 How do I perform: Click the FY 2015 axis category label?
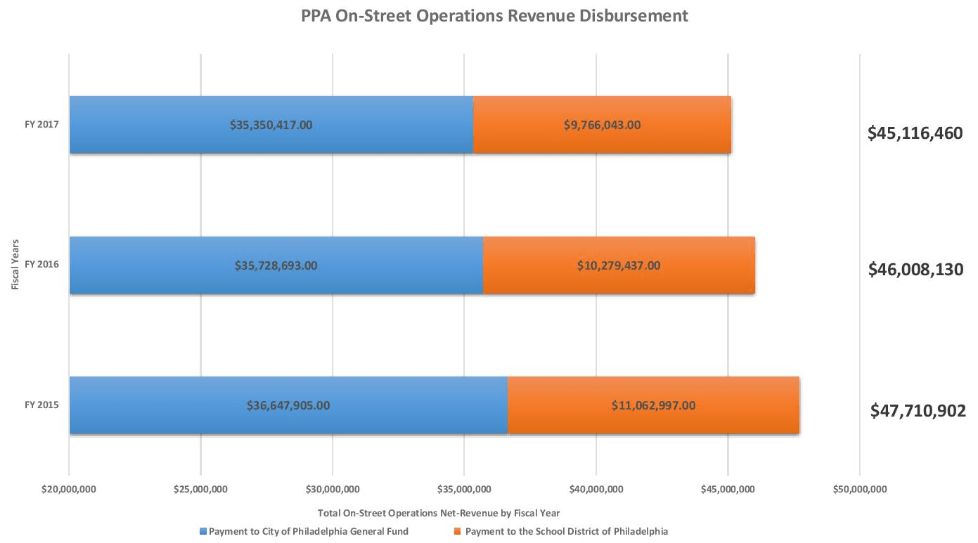coord(41,405)
